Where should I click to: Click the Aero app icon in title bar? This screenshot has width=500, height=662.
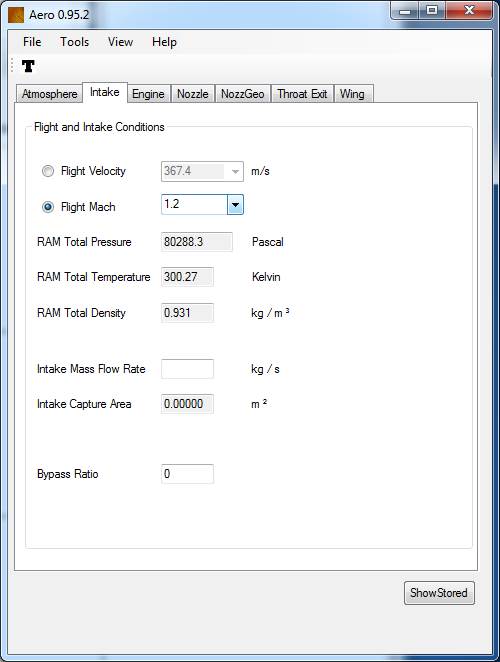tap(16, 15)
